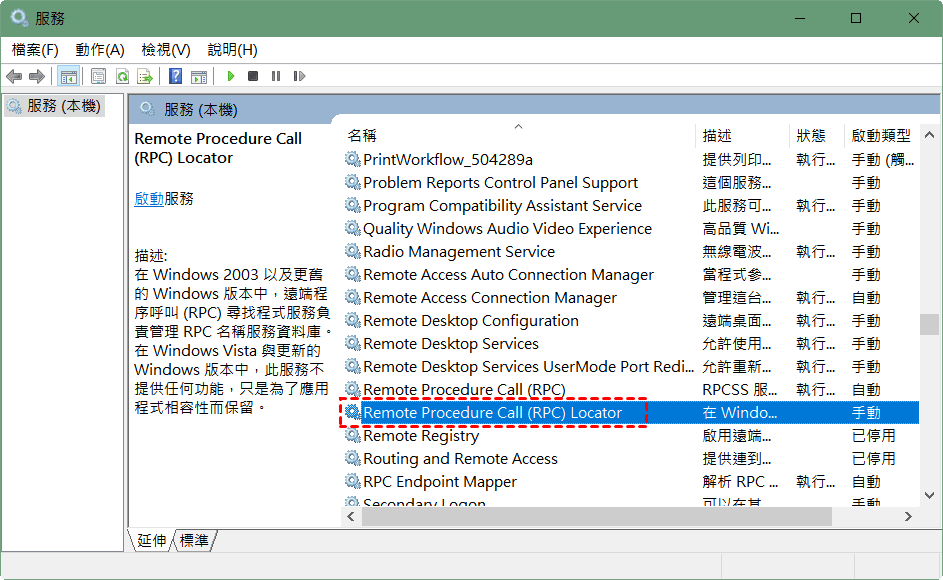Click the 啟動 link to start service

pos(148,199)
